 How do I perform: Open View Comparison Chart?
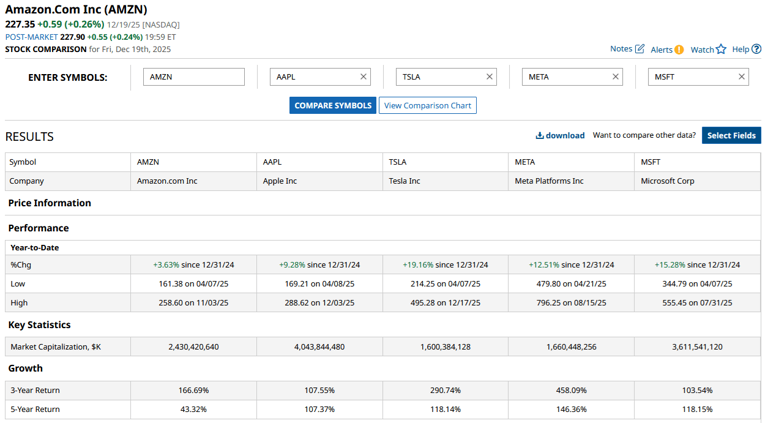point(427,105)
